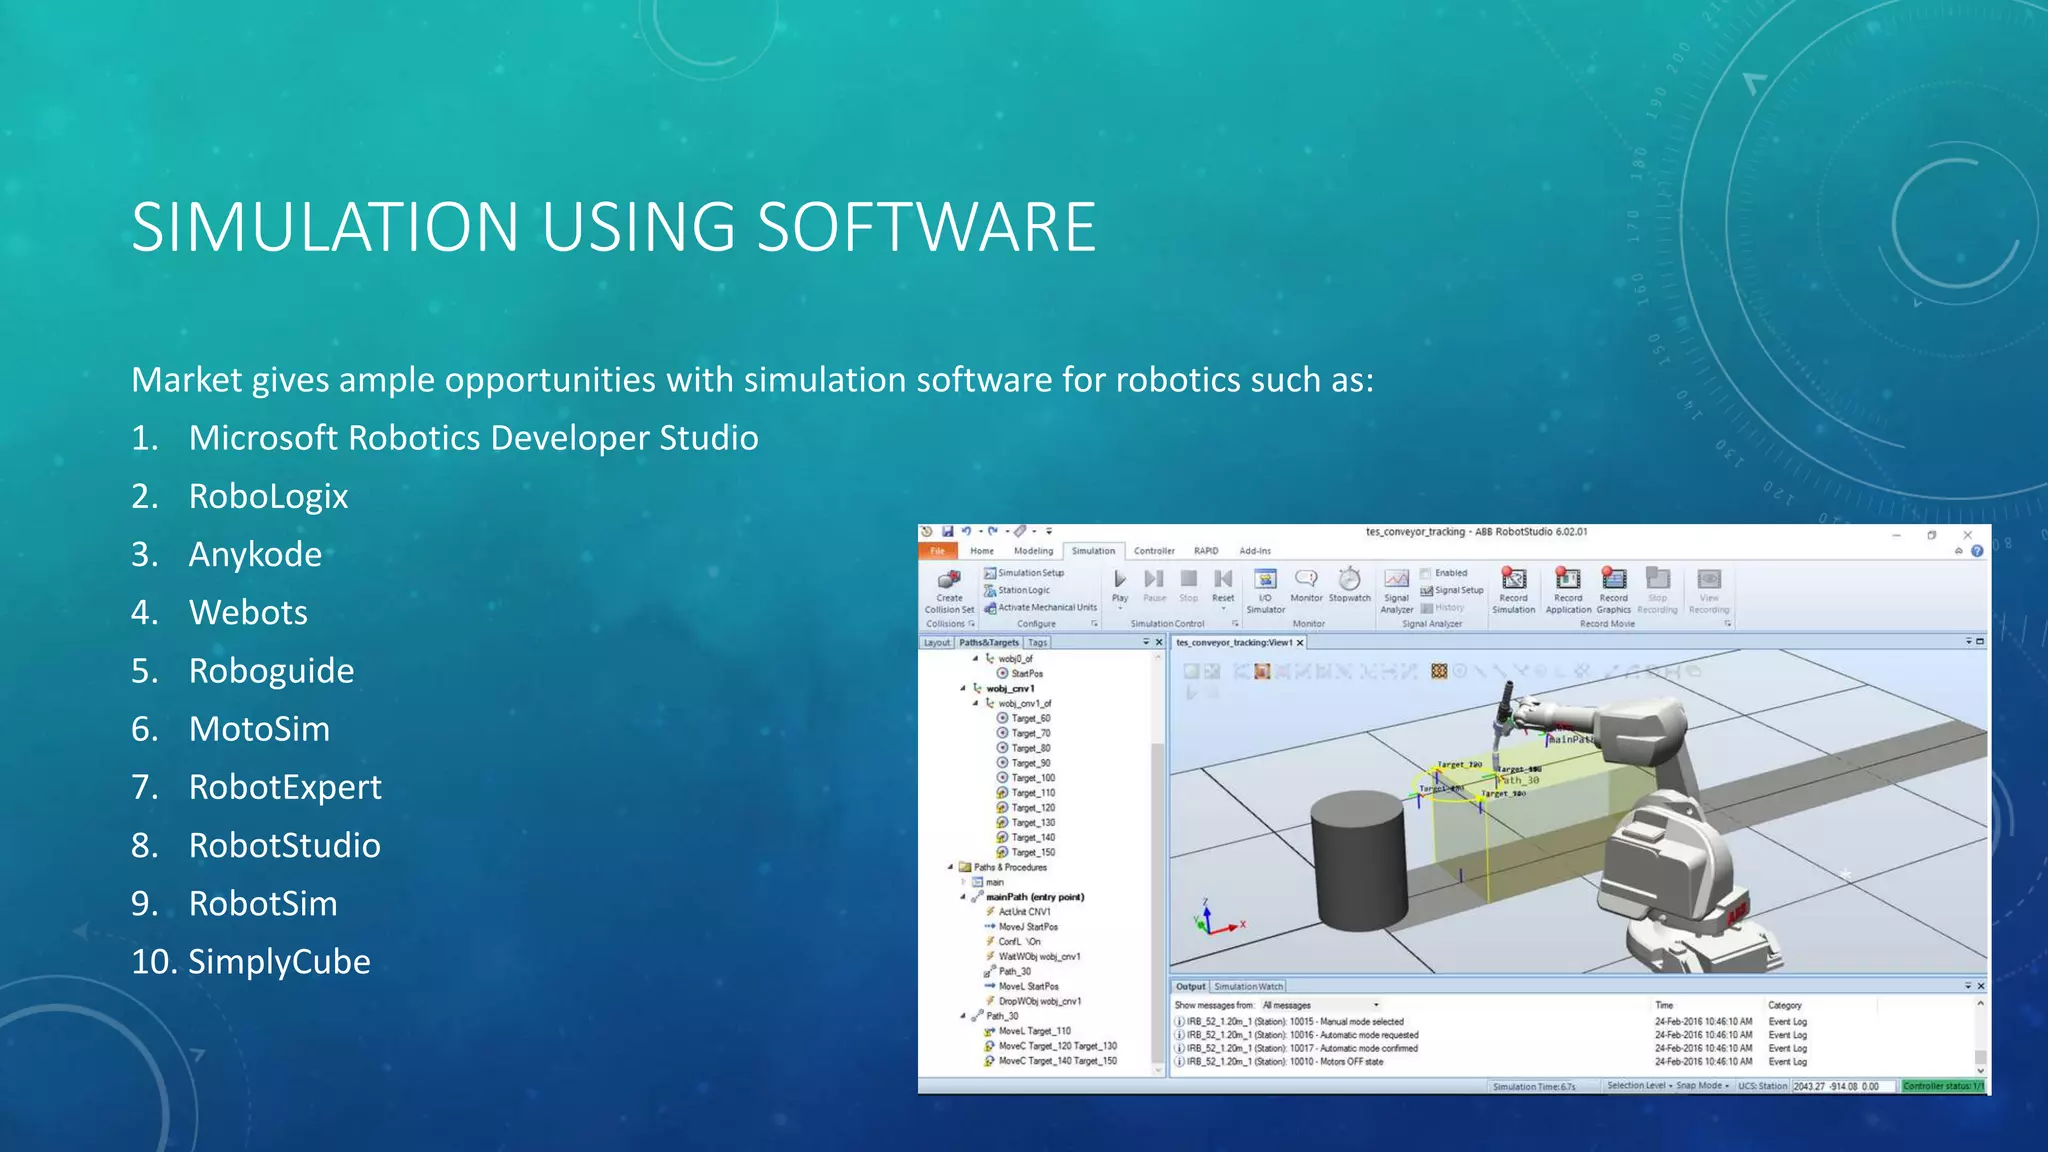The width and height of the screenshot is (2048, 1152).
Task: Click the Create Collision Set icon
Action: coord(949,580)
